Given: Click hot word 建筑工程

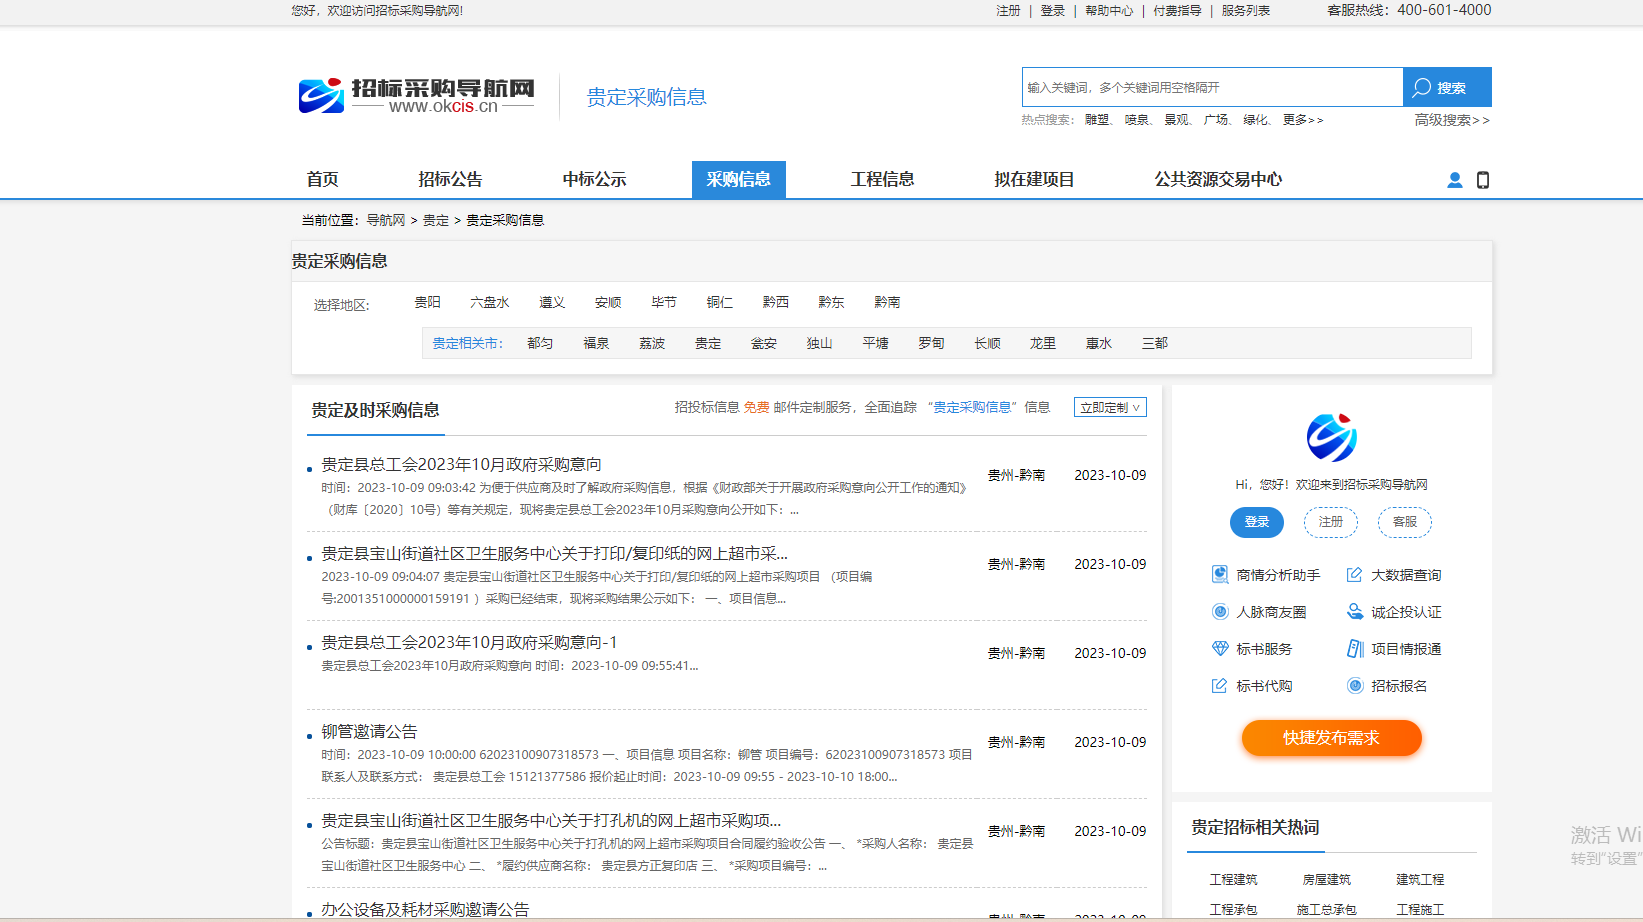Looking at the screenshot, I should pyautogui.click(x=1420, y=880).
